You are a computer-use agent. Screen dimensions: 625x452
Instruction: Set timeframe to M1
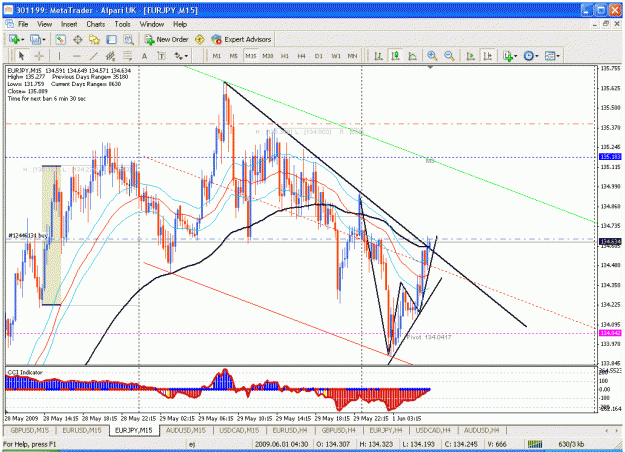tap(216, 56)
